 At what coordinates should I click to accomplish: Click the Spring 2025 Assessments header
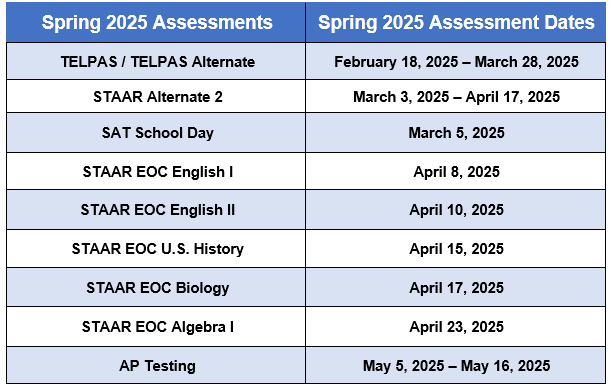coord(156,22)
